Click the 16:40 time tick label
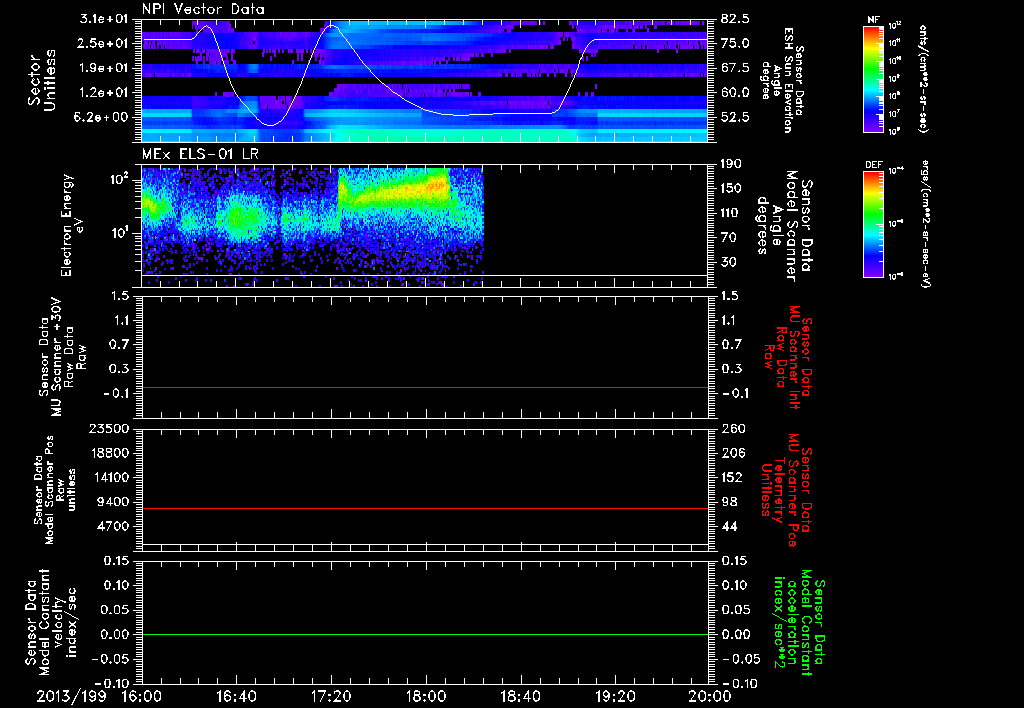 pyautogui.click(x=236, y=696)
